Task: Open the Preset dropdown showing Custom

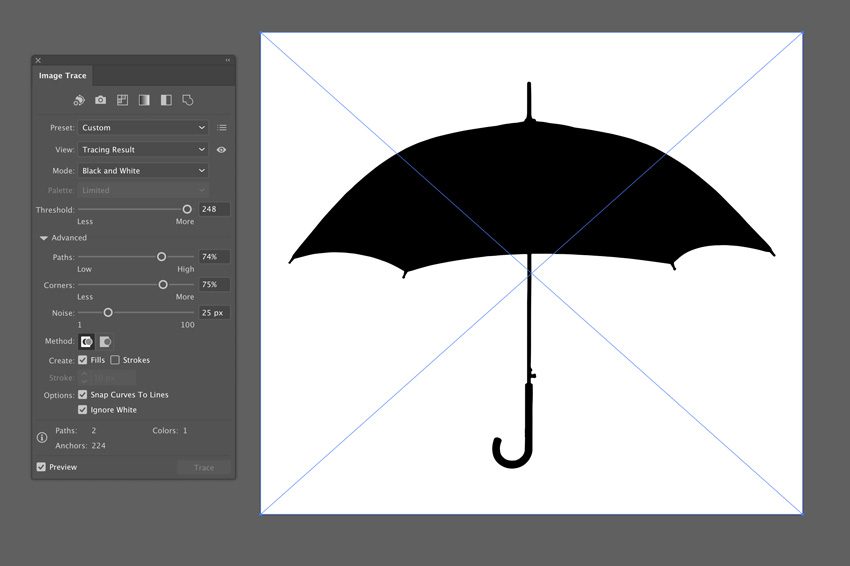Action: tap(143, 128)
